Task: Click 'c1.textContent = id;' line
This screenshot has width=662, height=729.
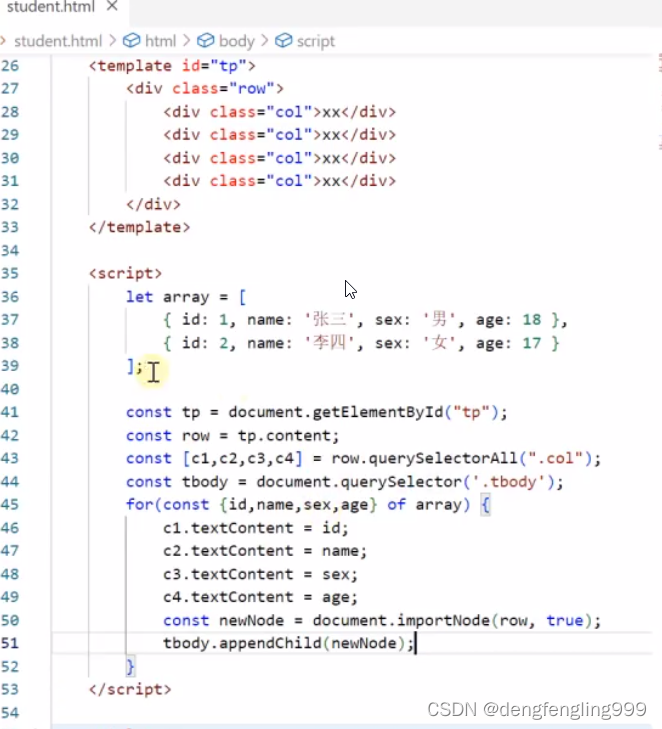Action: (x=256, y=528)
